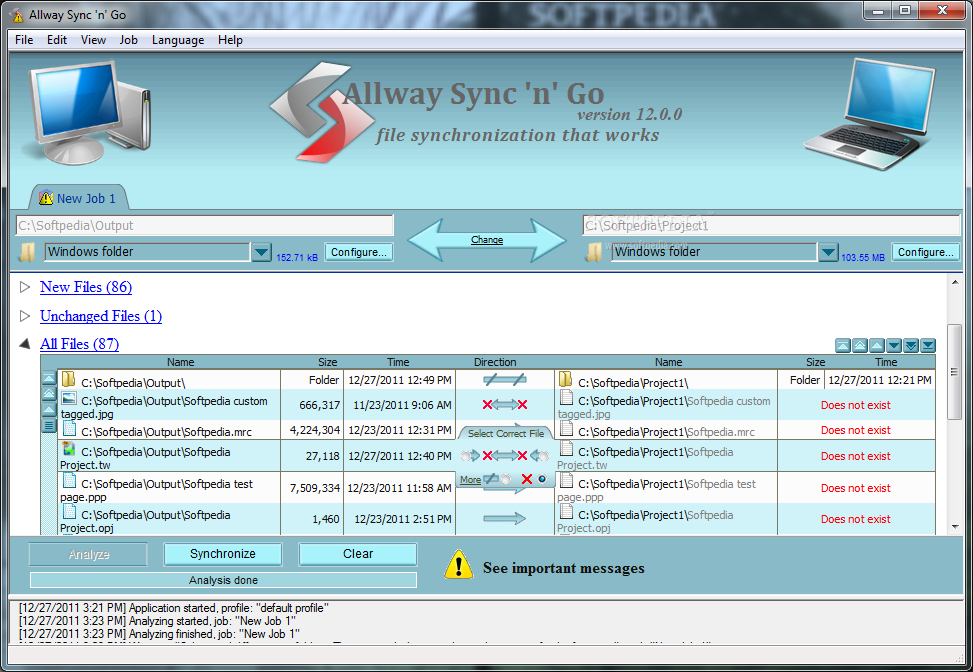Click the colorful icon of Output Softpedia Project.tw
Screen dimensions: 973x672
[x=69, y=449]
